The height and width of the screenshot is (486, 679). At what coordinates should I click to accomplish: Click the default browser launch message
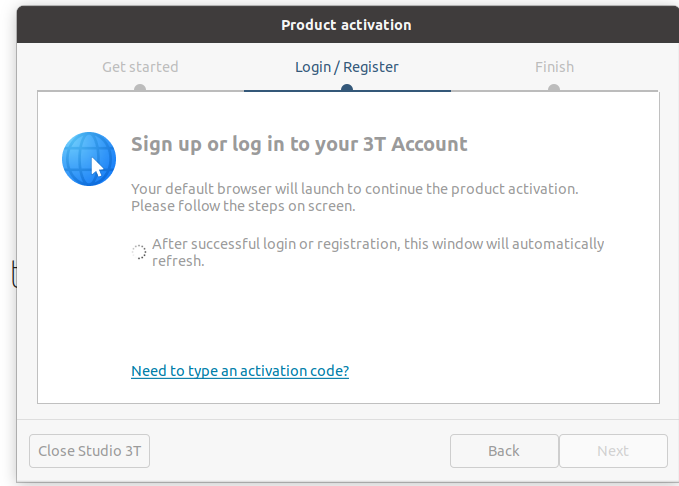click(x=355, y=188)
